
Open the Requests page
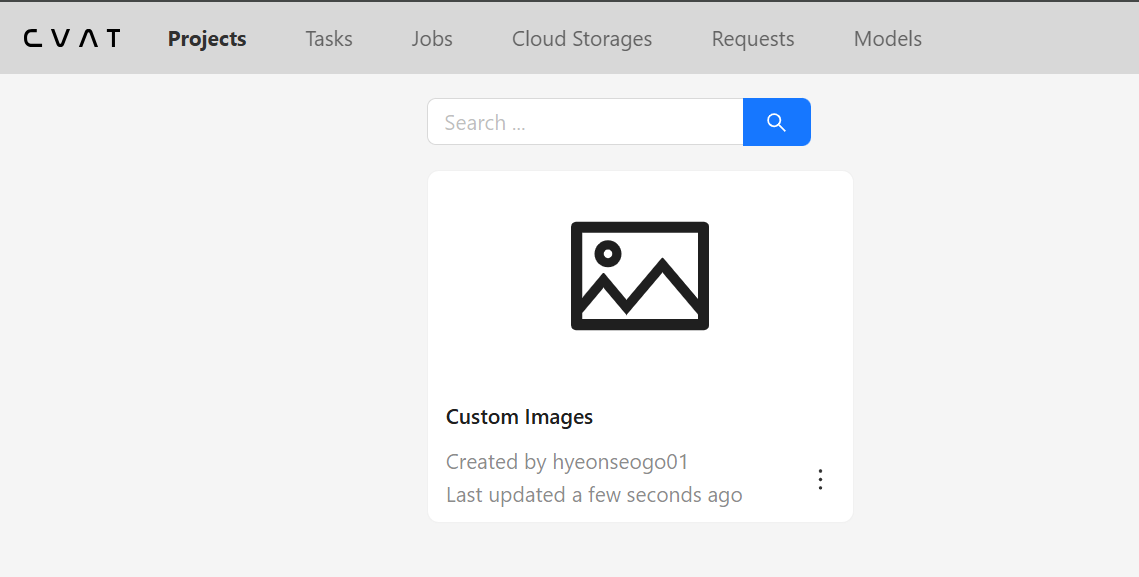[753, 39]
